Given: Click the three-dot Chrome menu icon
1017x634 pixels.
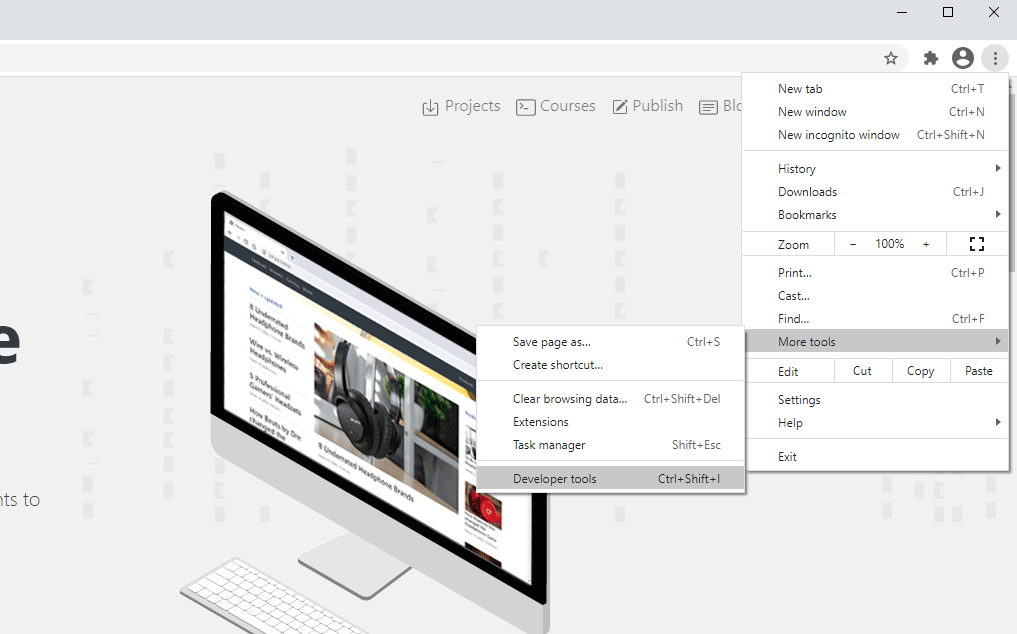Looking at the screenshot, I should point(995,58).
